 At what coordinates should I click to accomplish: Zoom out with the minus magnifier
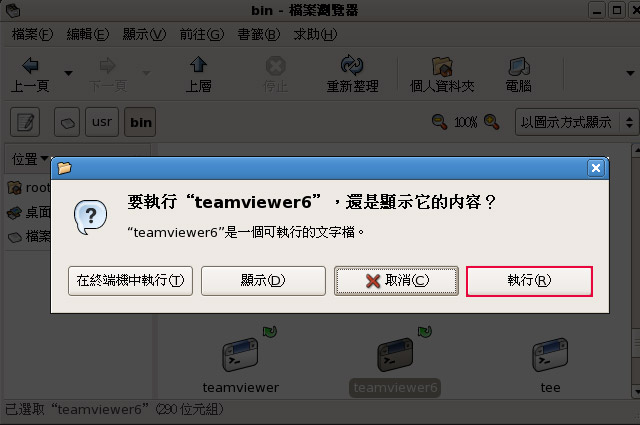[439, 122]
